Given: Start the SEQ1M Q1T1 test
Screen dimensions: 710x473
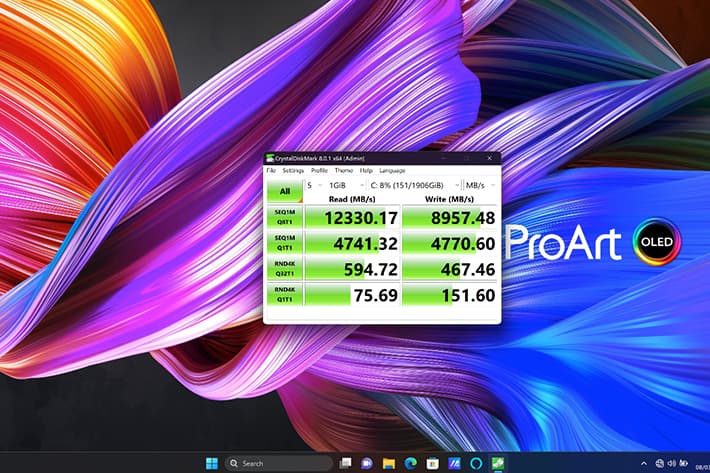Looking at the screenshot, I should pos(285,243).
